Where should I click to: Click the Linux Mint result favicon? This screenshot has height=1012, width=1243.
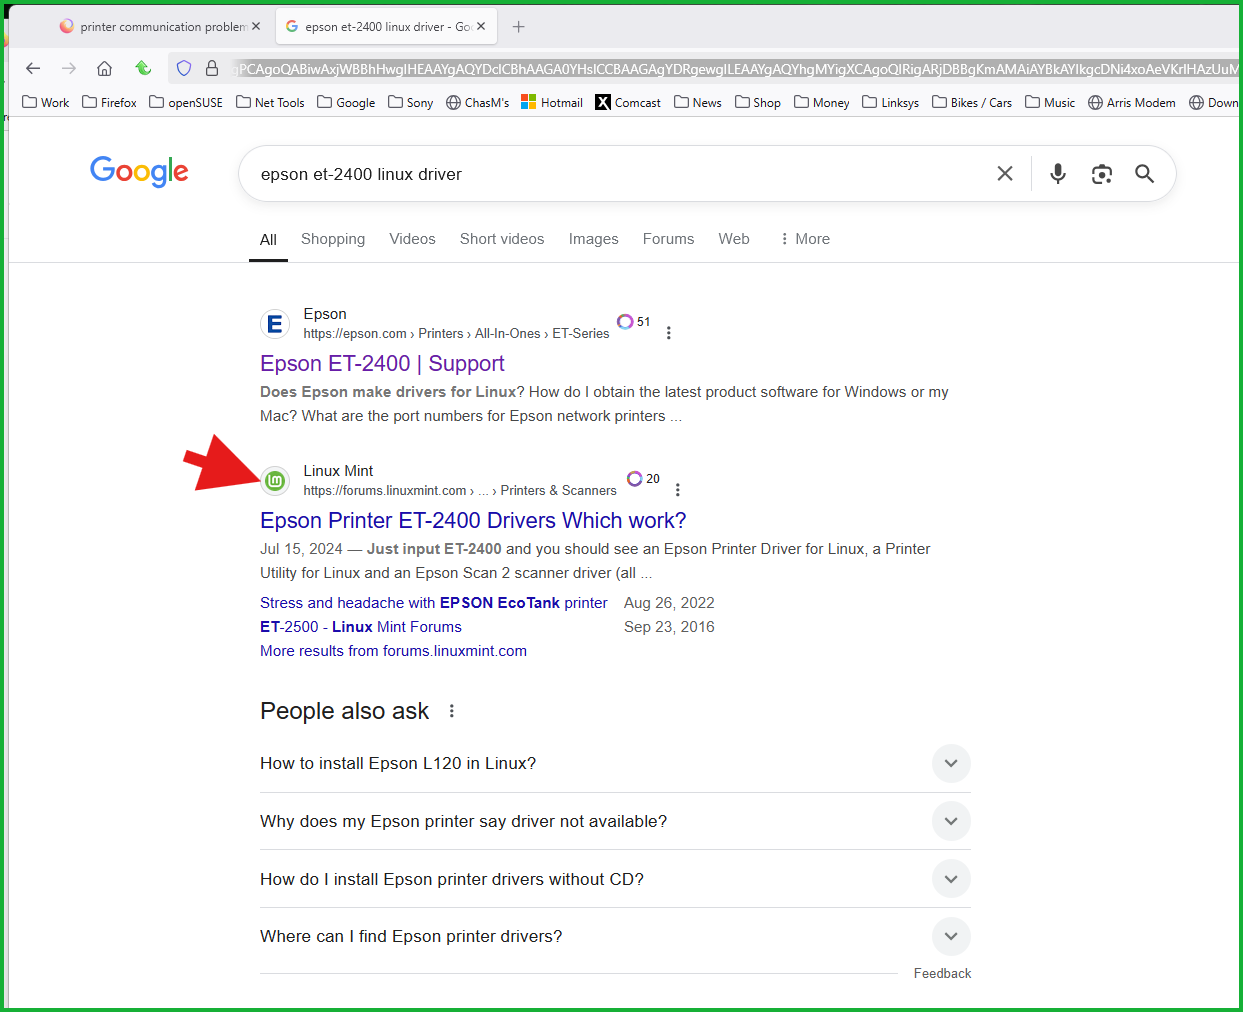(x=275, y=481)
